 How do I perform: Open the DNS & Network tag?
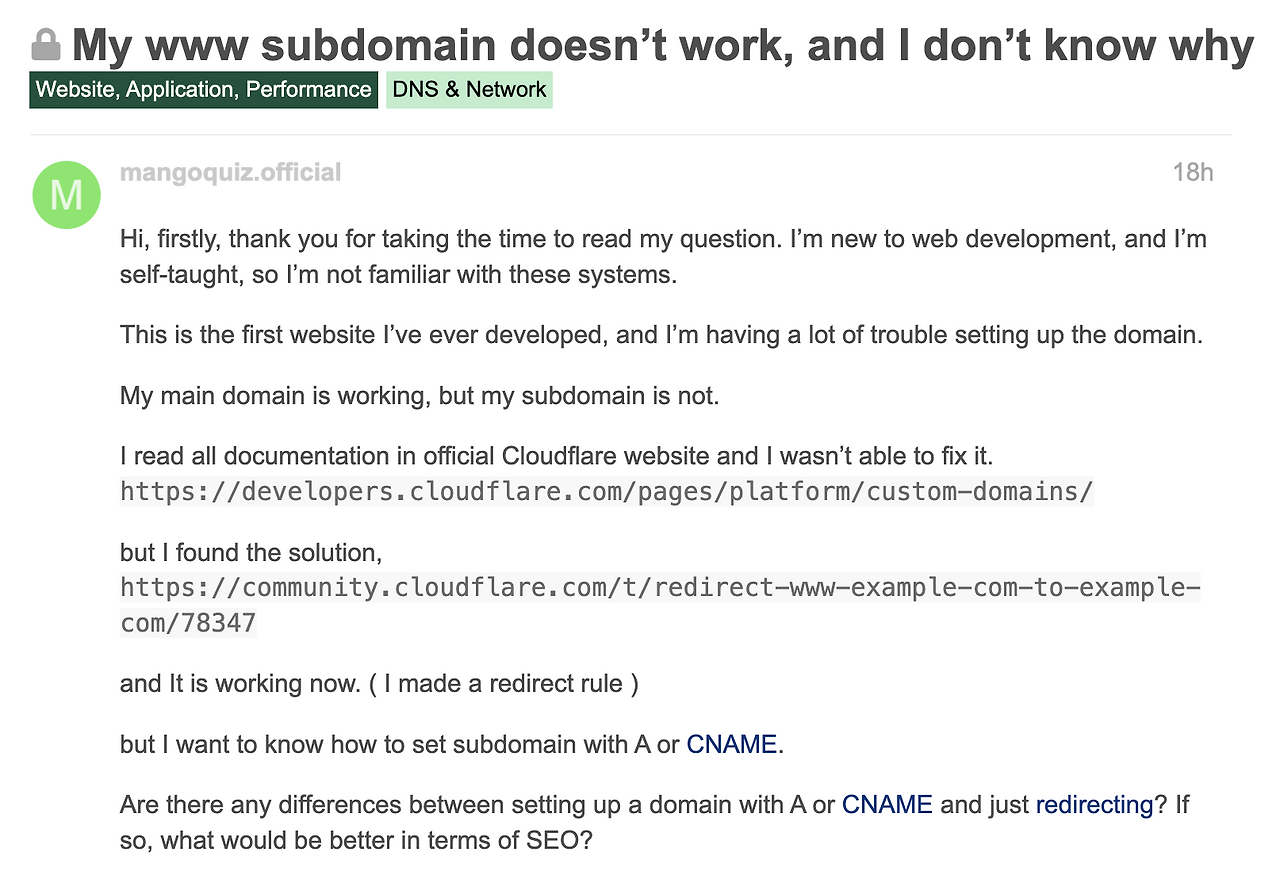coord(469,90)
